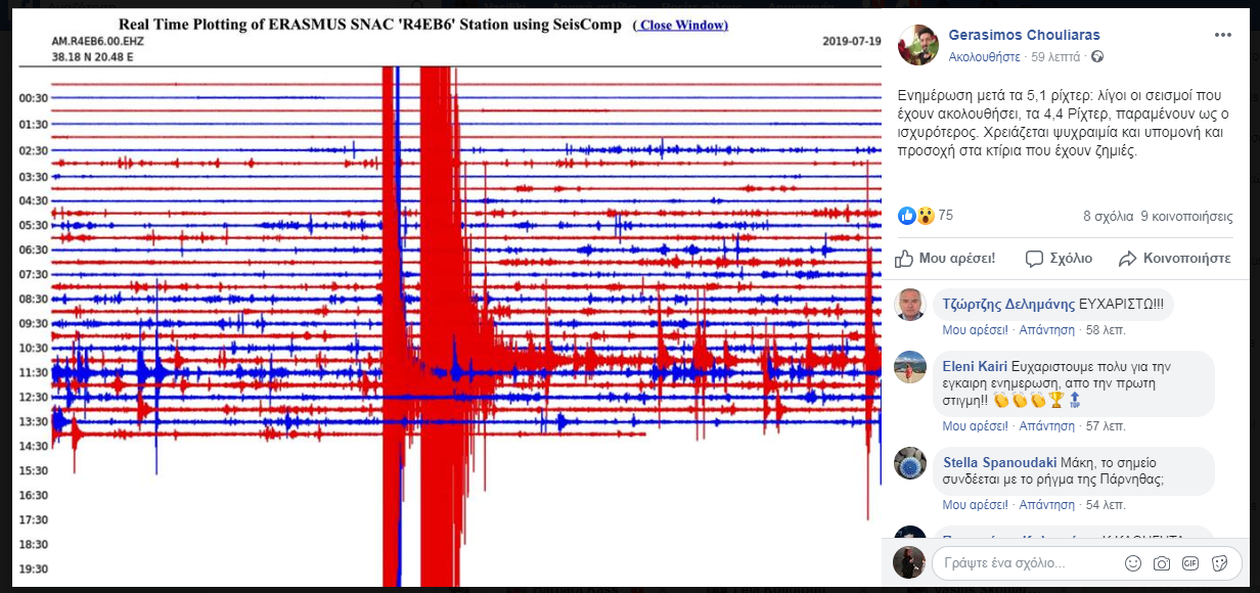The height and width of the screenshot is (593, 1260).
Task: Click the comment speech bubble icon
Action: coord(1034,258)
